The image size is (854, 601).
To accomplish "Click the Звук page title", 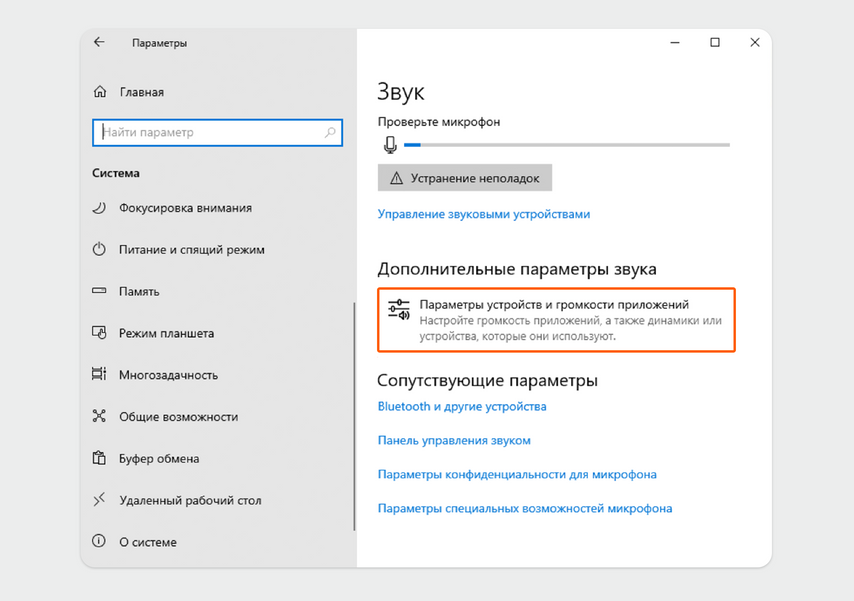I will [x=400, y=92].
